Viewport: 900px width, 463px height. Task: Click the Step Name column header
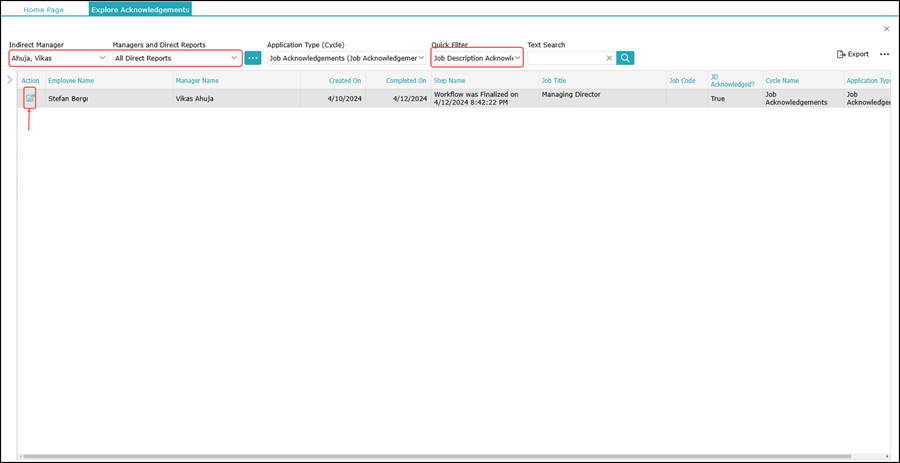[450, 80]
